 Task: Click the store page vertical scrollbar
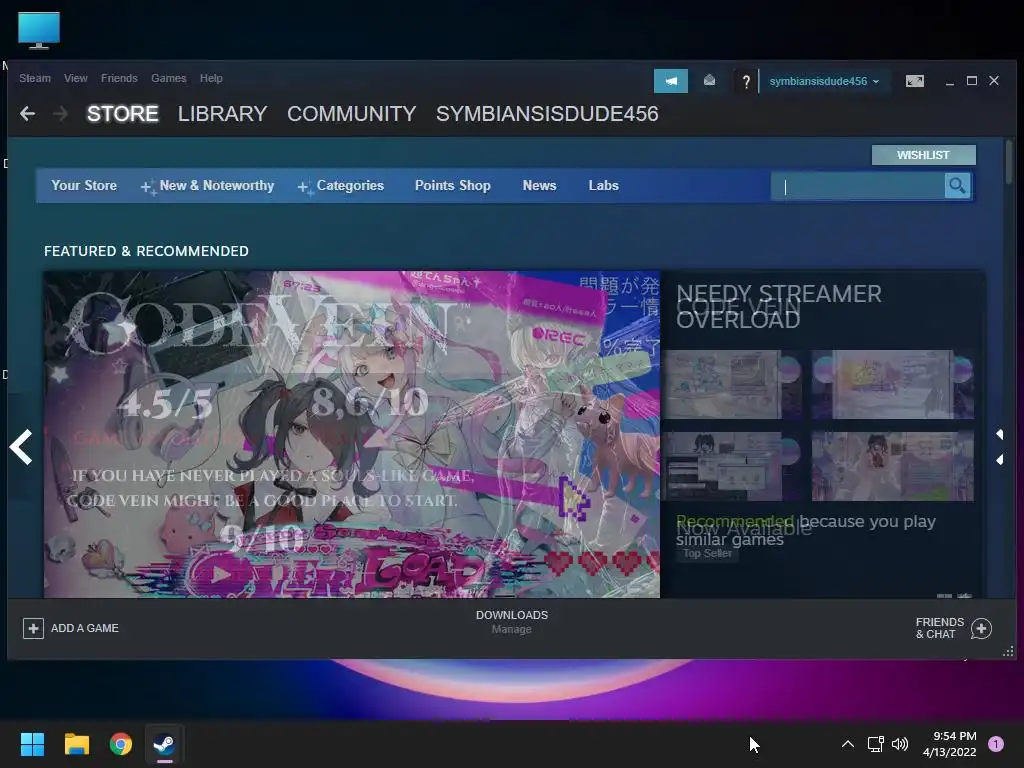pyautogui.click(x=1009, y=161)
